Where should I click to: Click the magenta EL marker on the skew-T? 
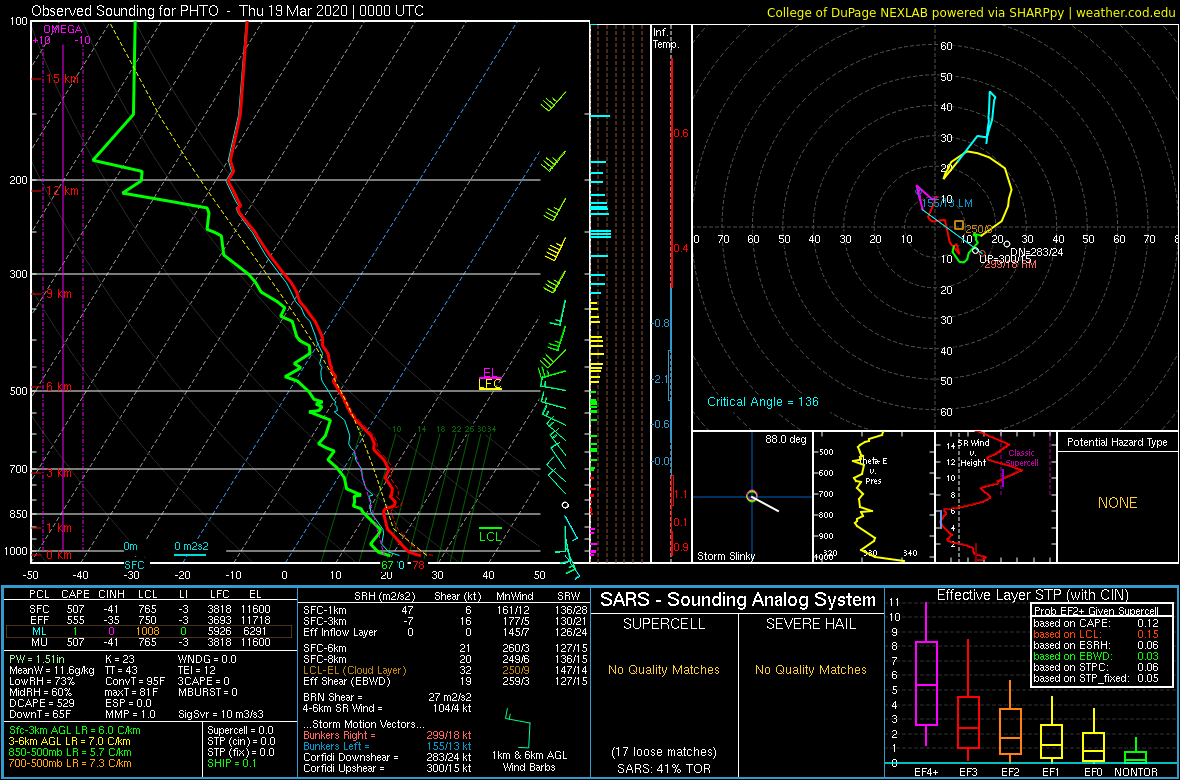[x=491, y=373]
